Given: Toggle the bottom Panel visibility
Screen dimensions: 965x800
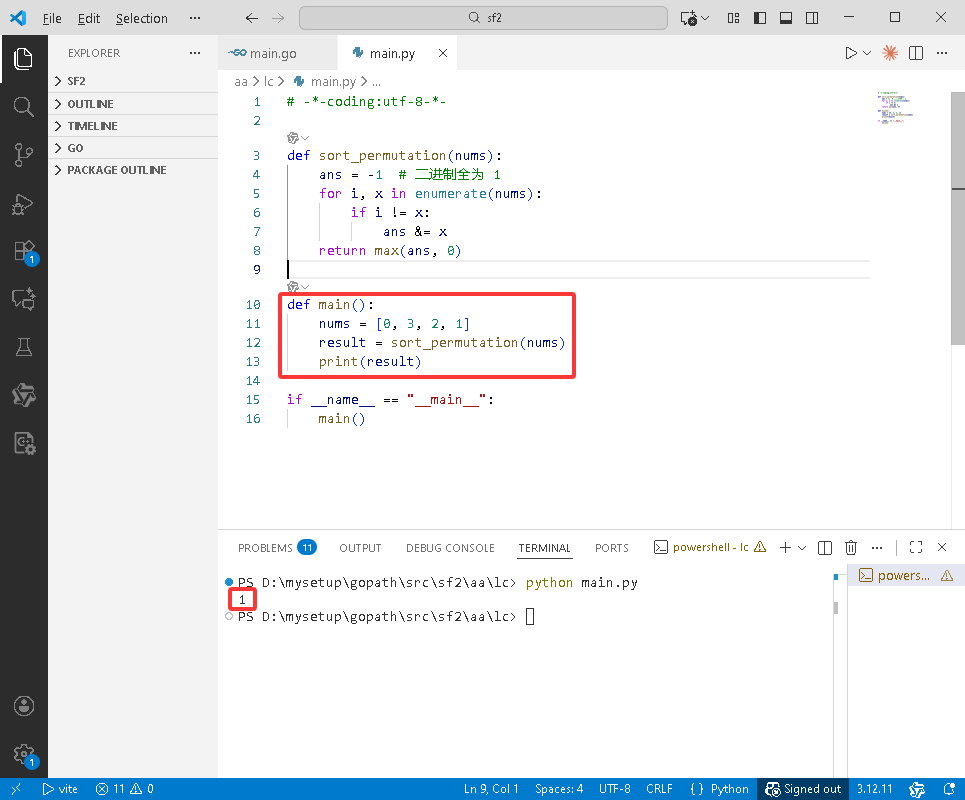Looking at the screenshot, I should [x=786, y=18].
